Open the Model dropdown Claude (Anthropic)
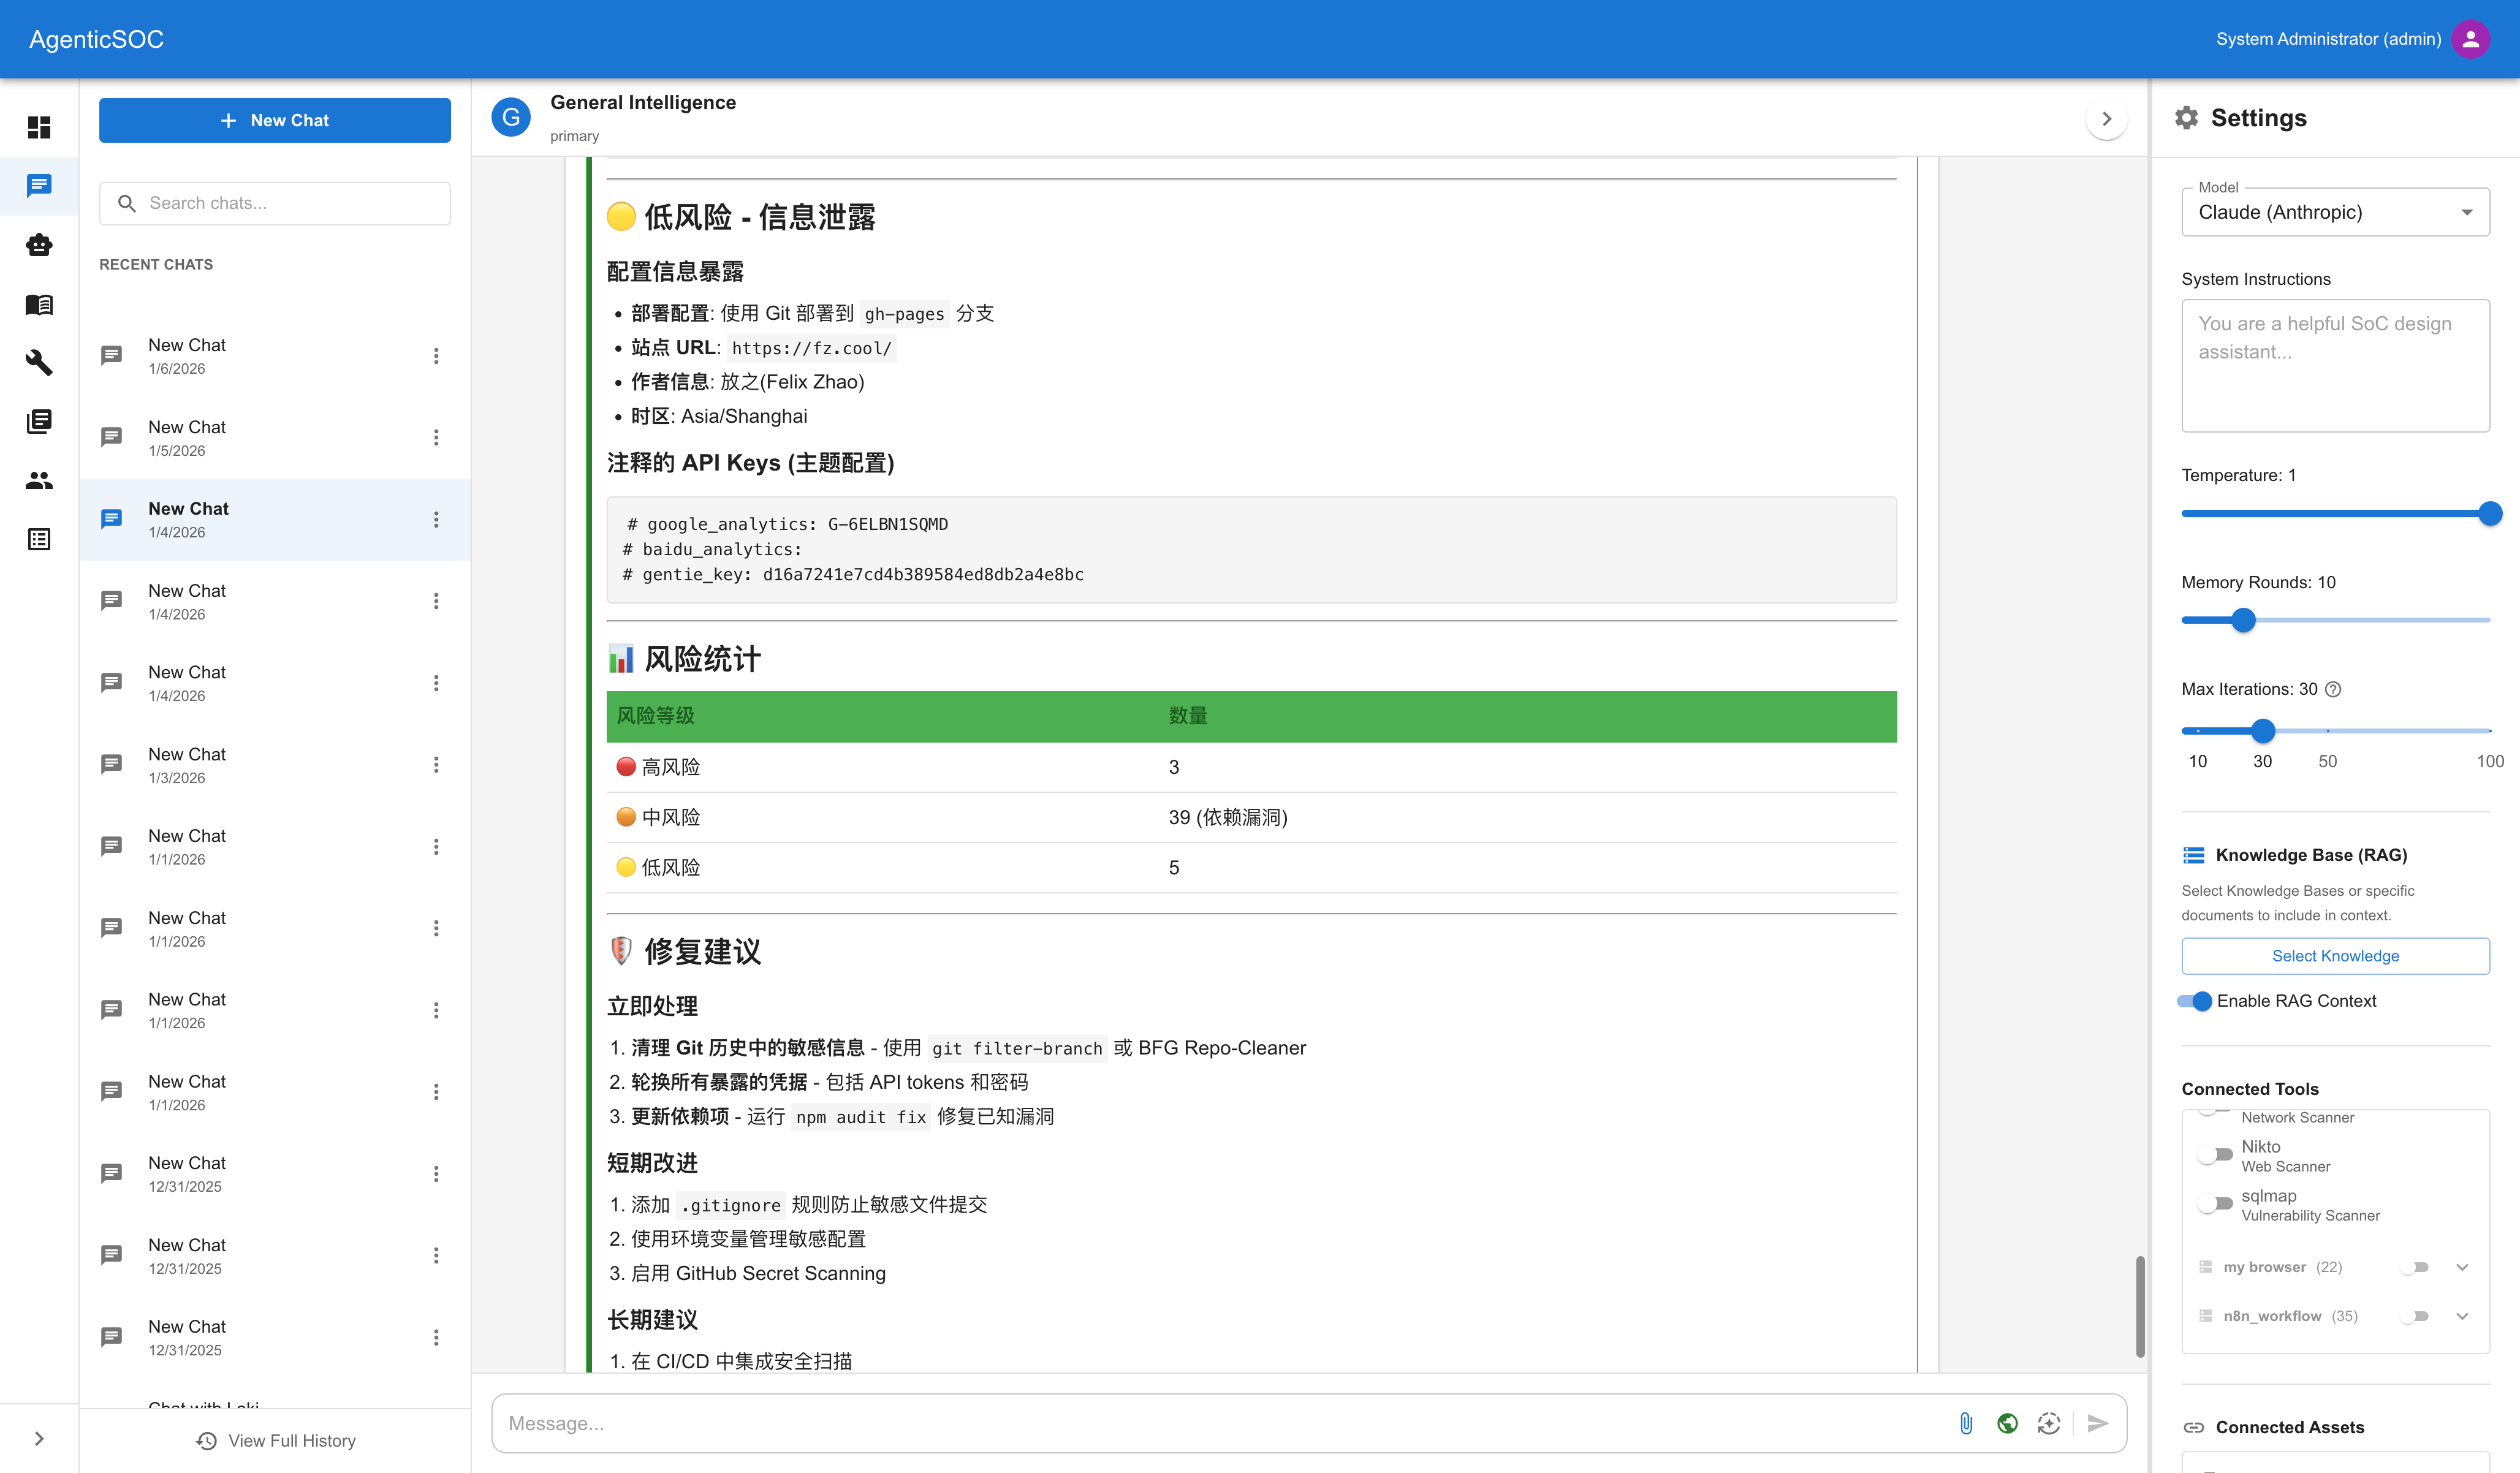The width and height of the screenshot is (2520, 1473). 2335,212
